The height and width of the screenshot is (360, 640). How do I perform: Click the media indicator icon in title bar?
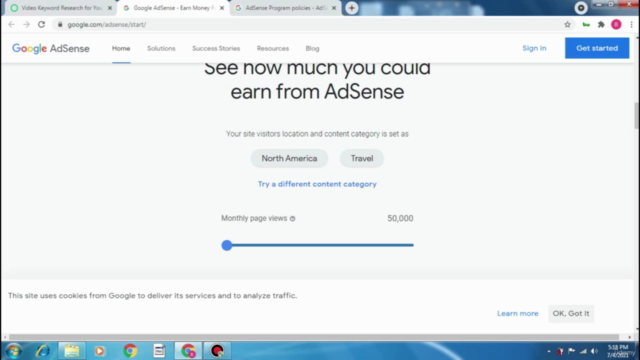pos(580,8)
